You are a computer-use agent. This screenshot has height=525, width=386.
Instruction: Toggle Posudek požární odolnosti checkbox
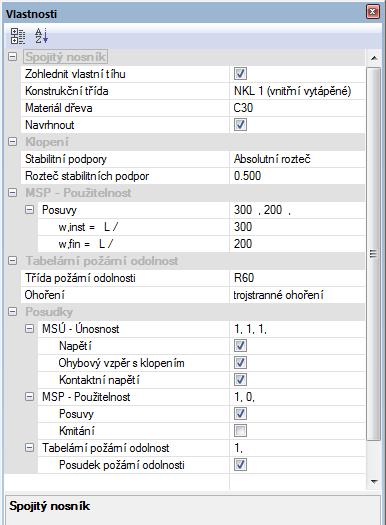(240, 465)
